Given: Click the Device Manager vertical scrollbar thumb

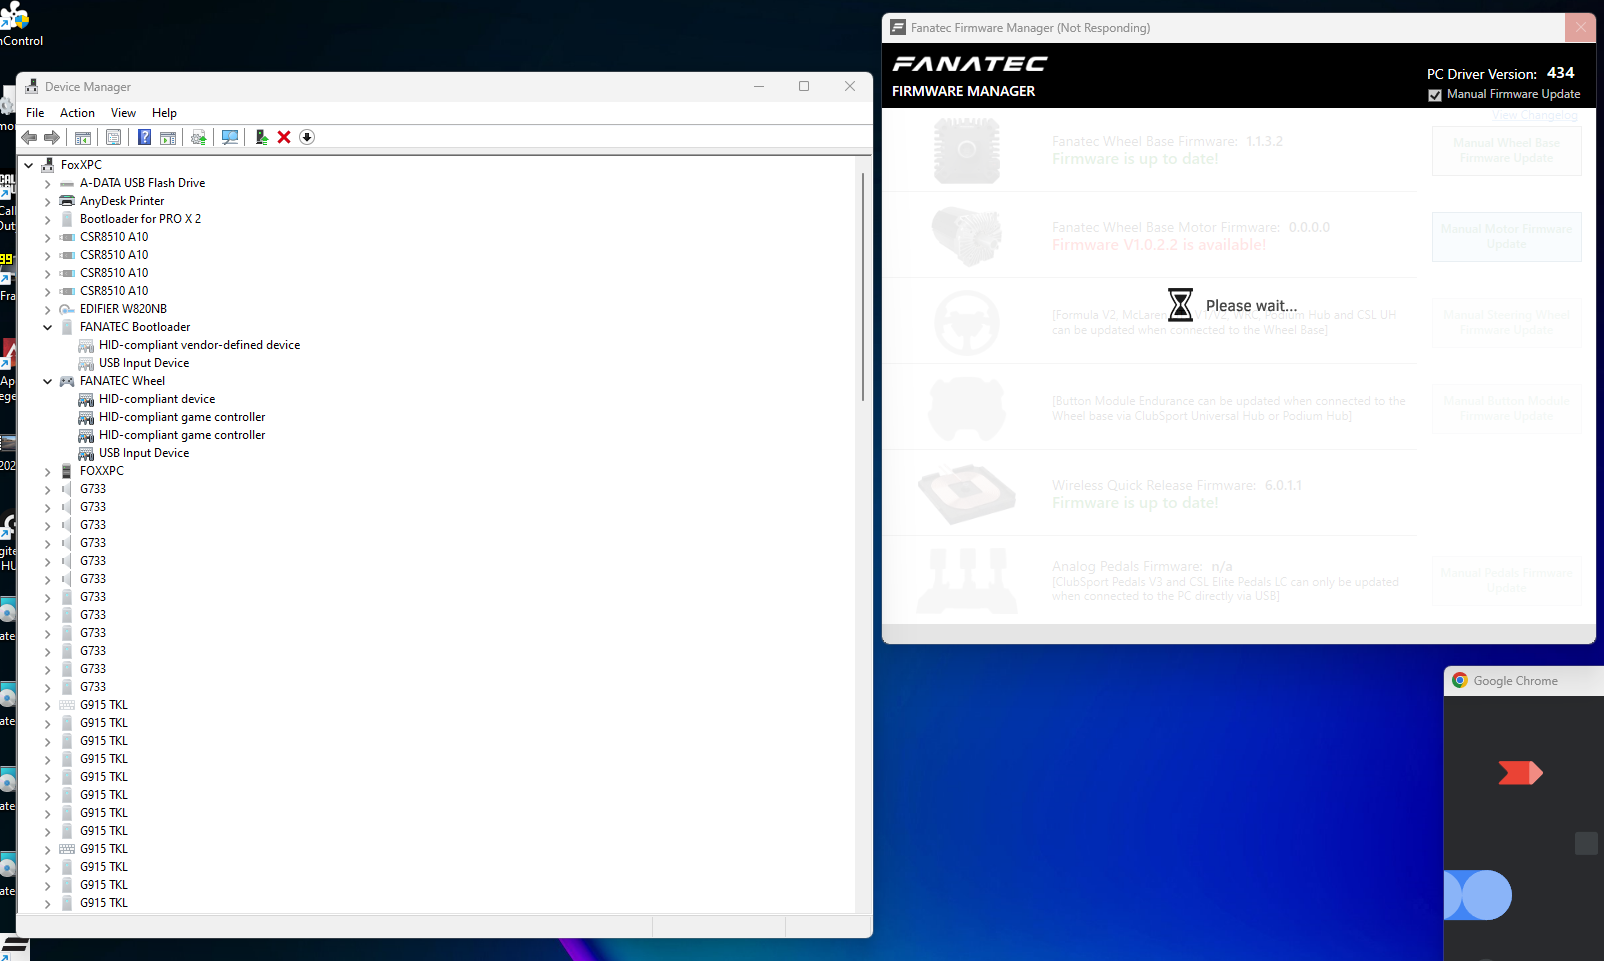Looking at the screenshot, I should click(862, 286).
